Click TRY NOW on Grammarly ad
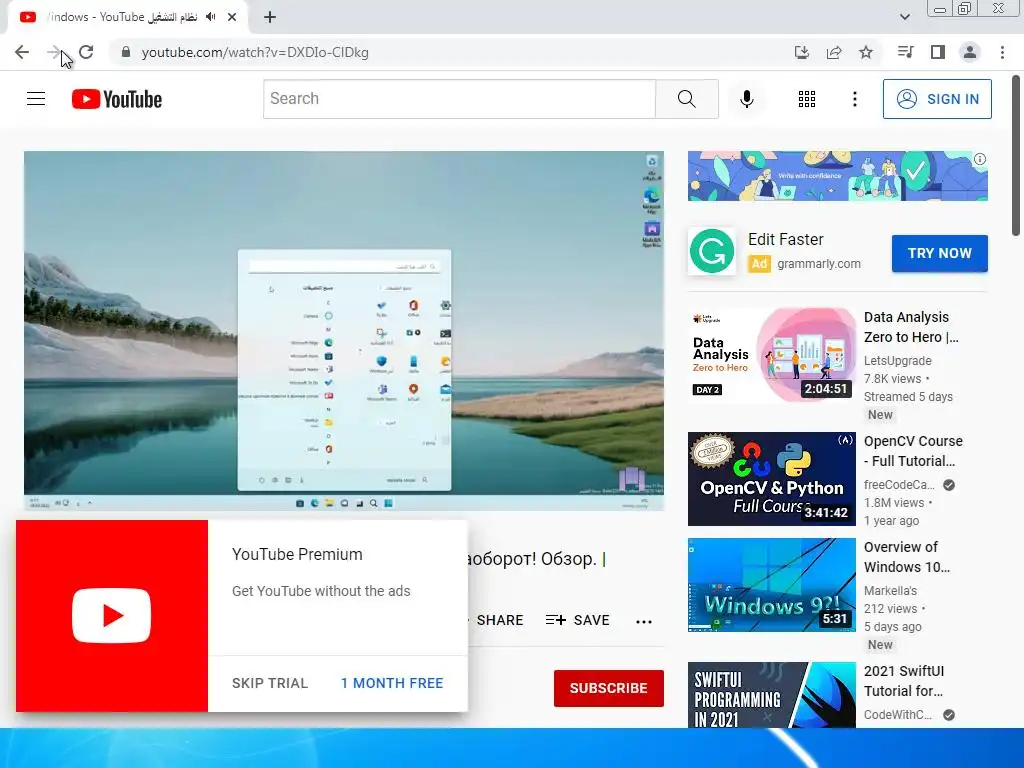The height and width of the screenshot is (768, 1024). (940, 253)
